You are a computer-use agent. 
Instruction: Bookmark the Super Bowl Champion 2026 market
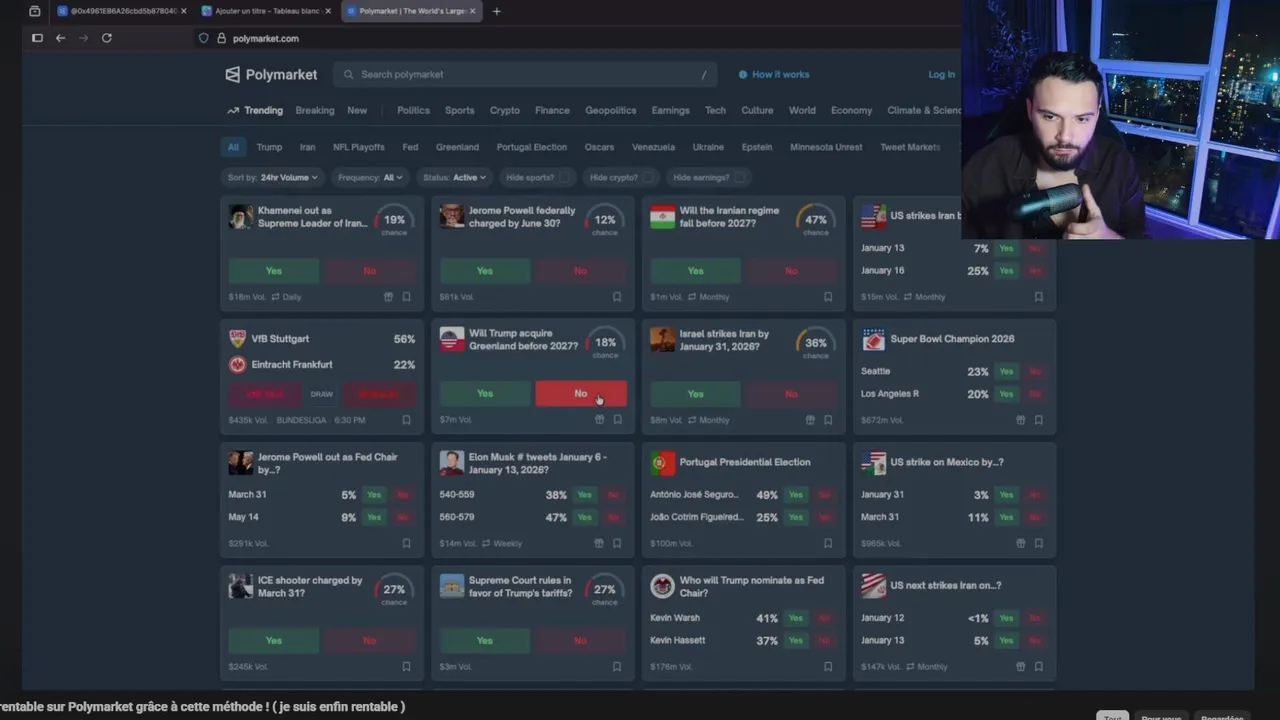pyautogui.click(x=1039, y=420)
